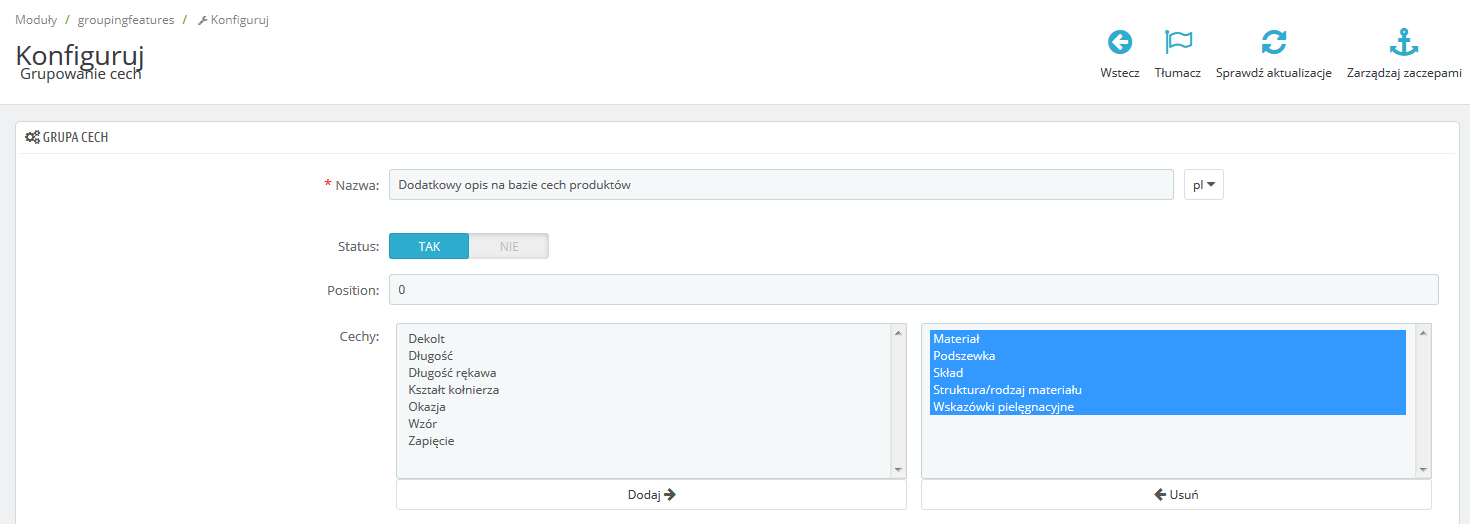The height and width of the screenshot is (524, 1470).
Task: Open the pl language dropdown
Action: 1203,185
